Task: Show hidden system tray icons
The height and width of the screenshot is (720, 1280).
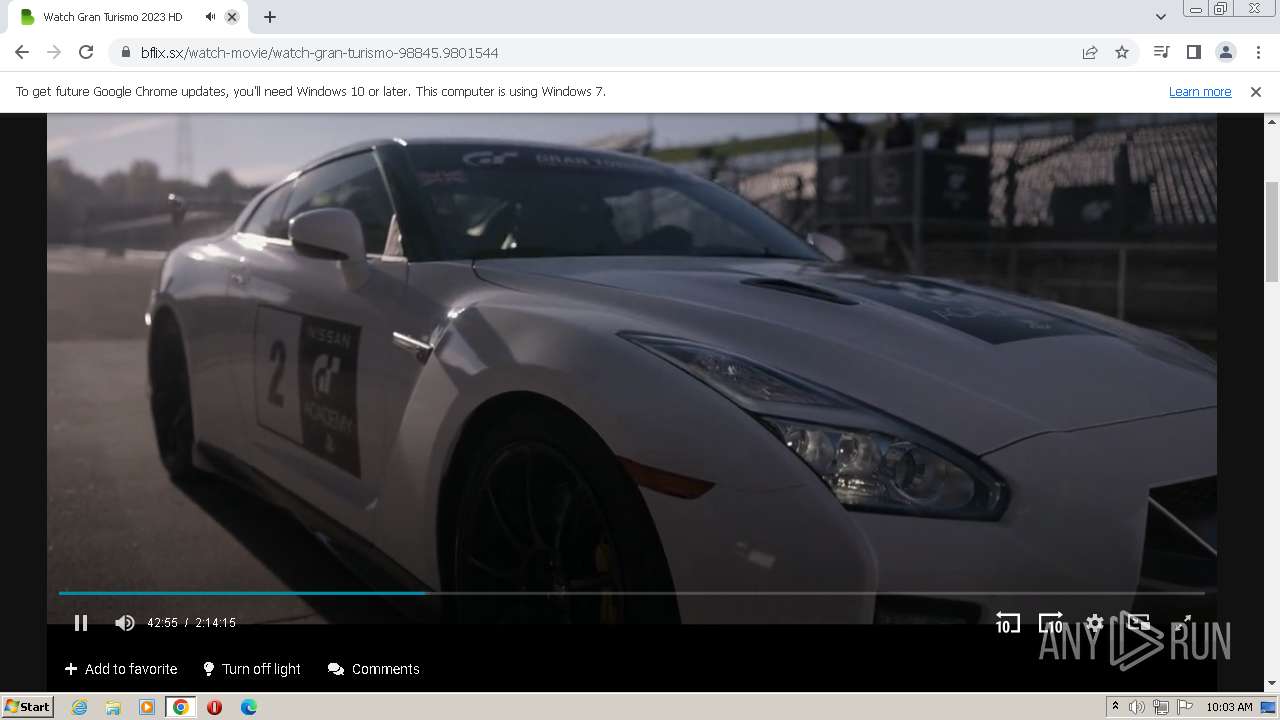Action: 1115,707
